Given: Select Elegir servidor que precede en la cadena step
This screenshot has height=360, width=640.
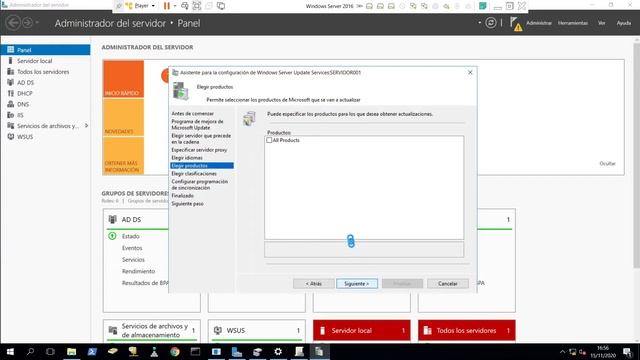Looking at the screenshot, I should (x=201, y=139).
